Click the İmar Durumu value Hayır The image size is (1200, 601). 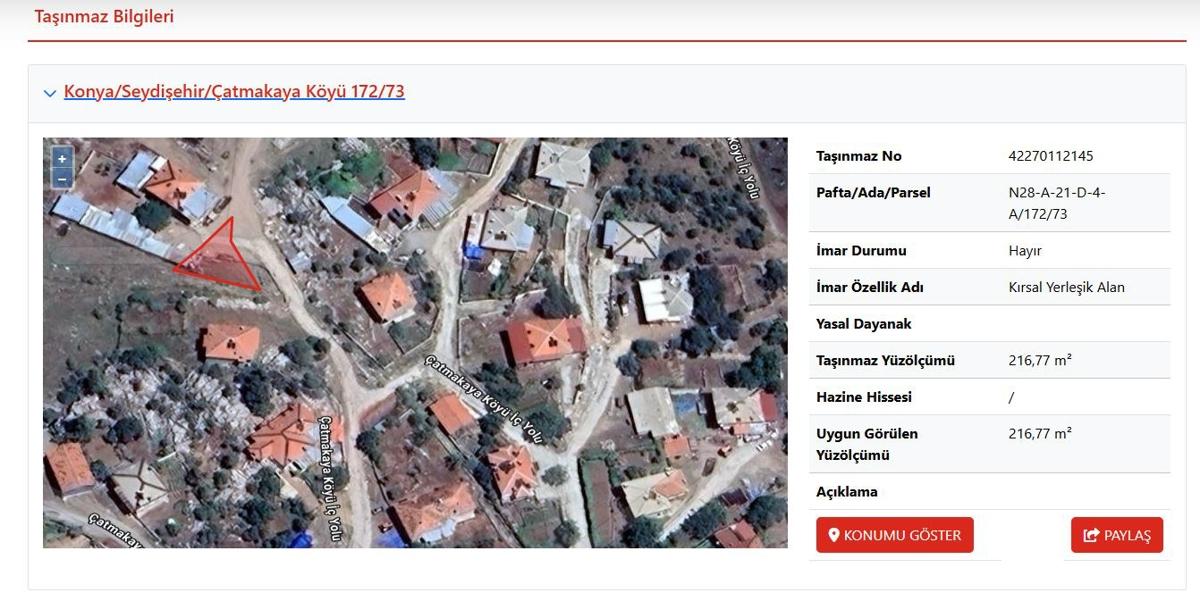[x=1025, y=250]
